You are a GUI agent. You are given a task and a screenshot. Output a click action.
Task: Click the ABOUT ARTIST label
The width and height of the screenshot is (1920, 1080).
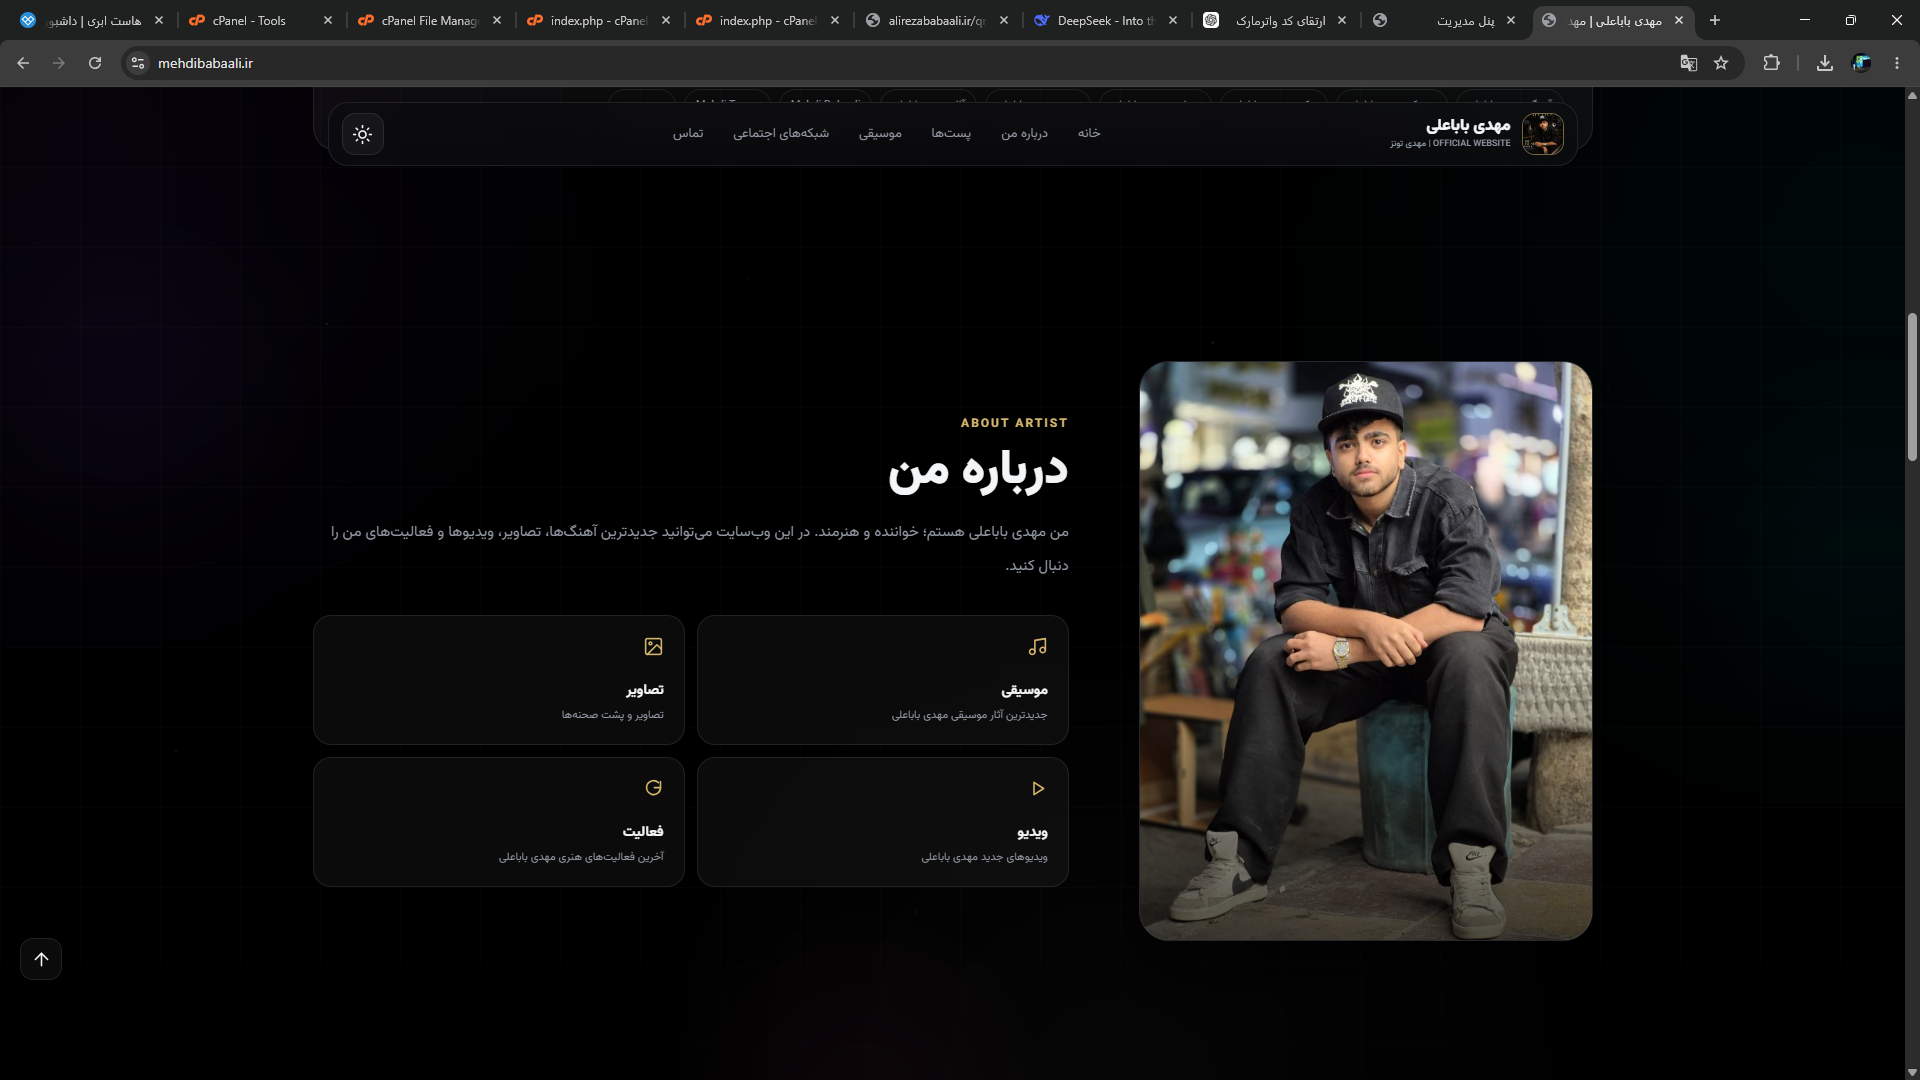pos(1014,423)
